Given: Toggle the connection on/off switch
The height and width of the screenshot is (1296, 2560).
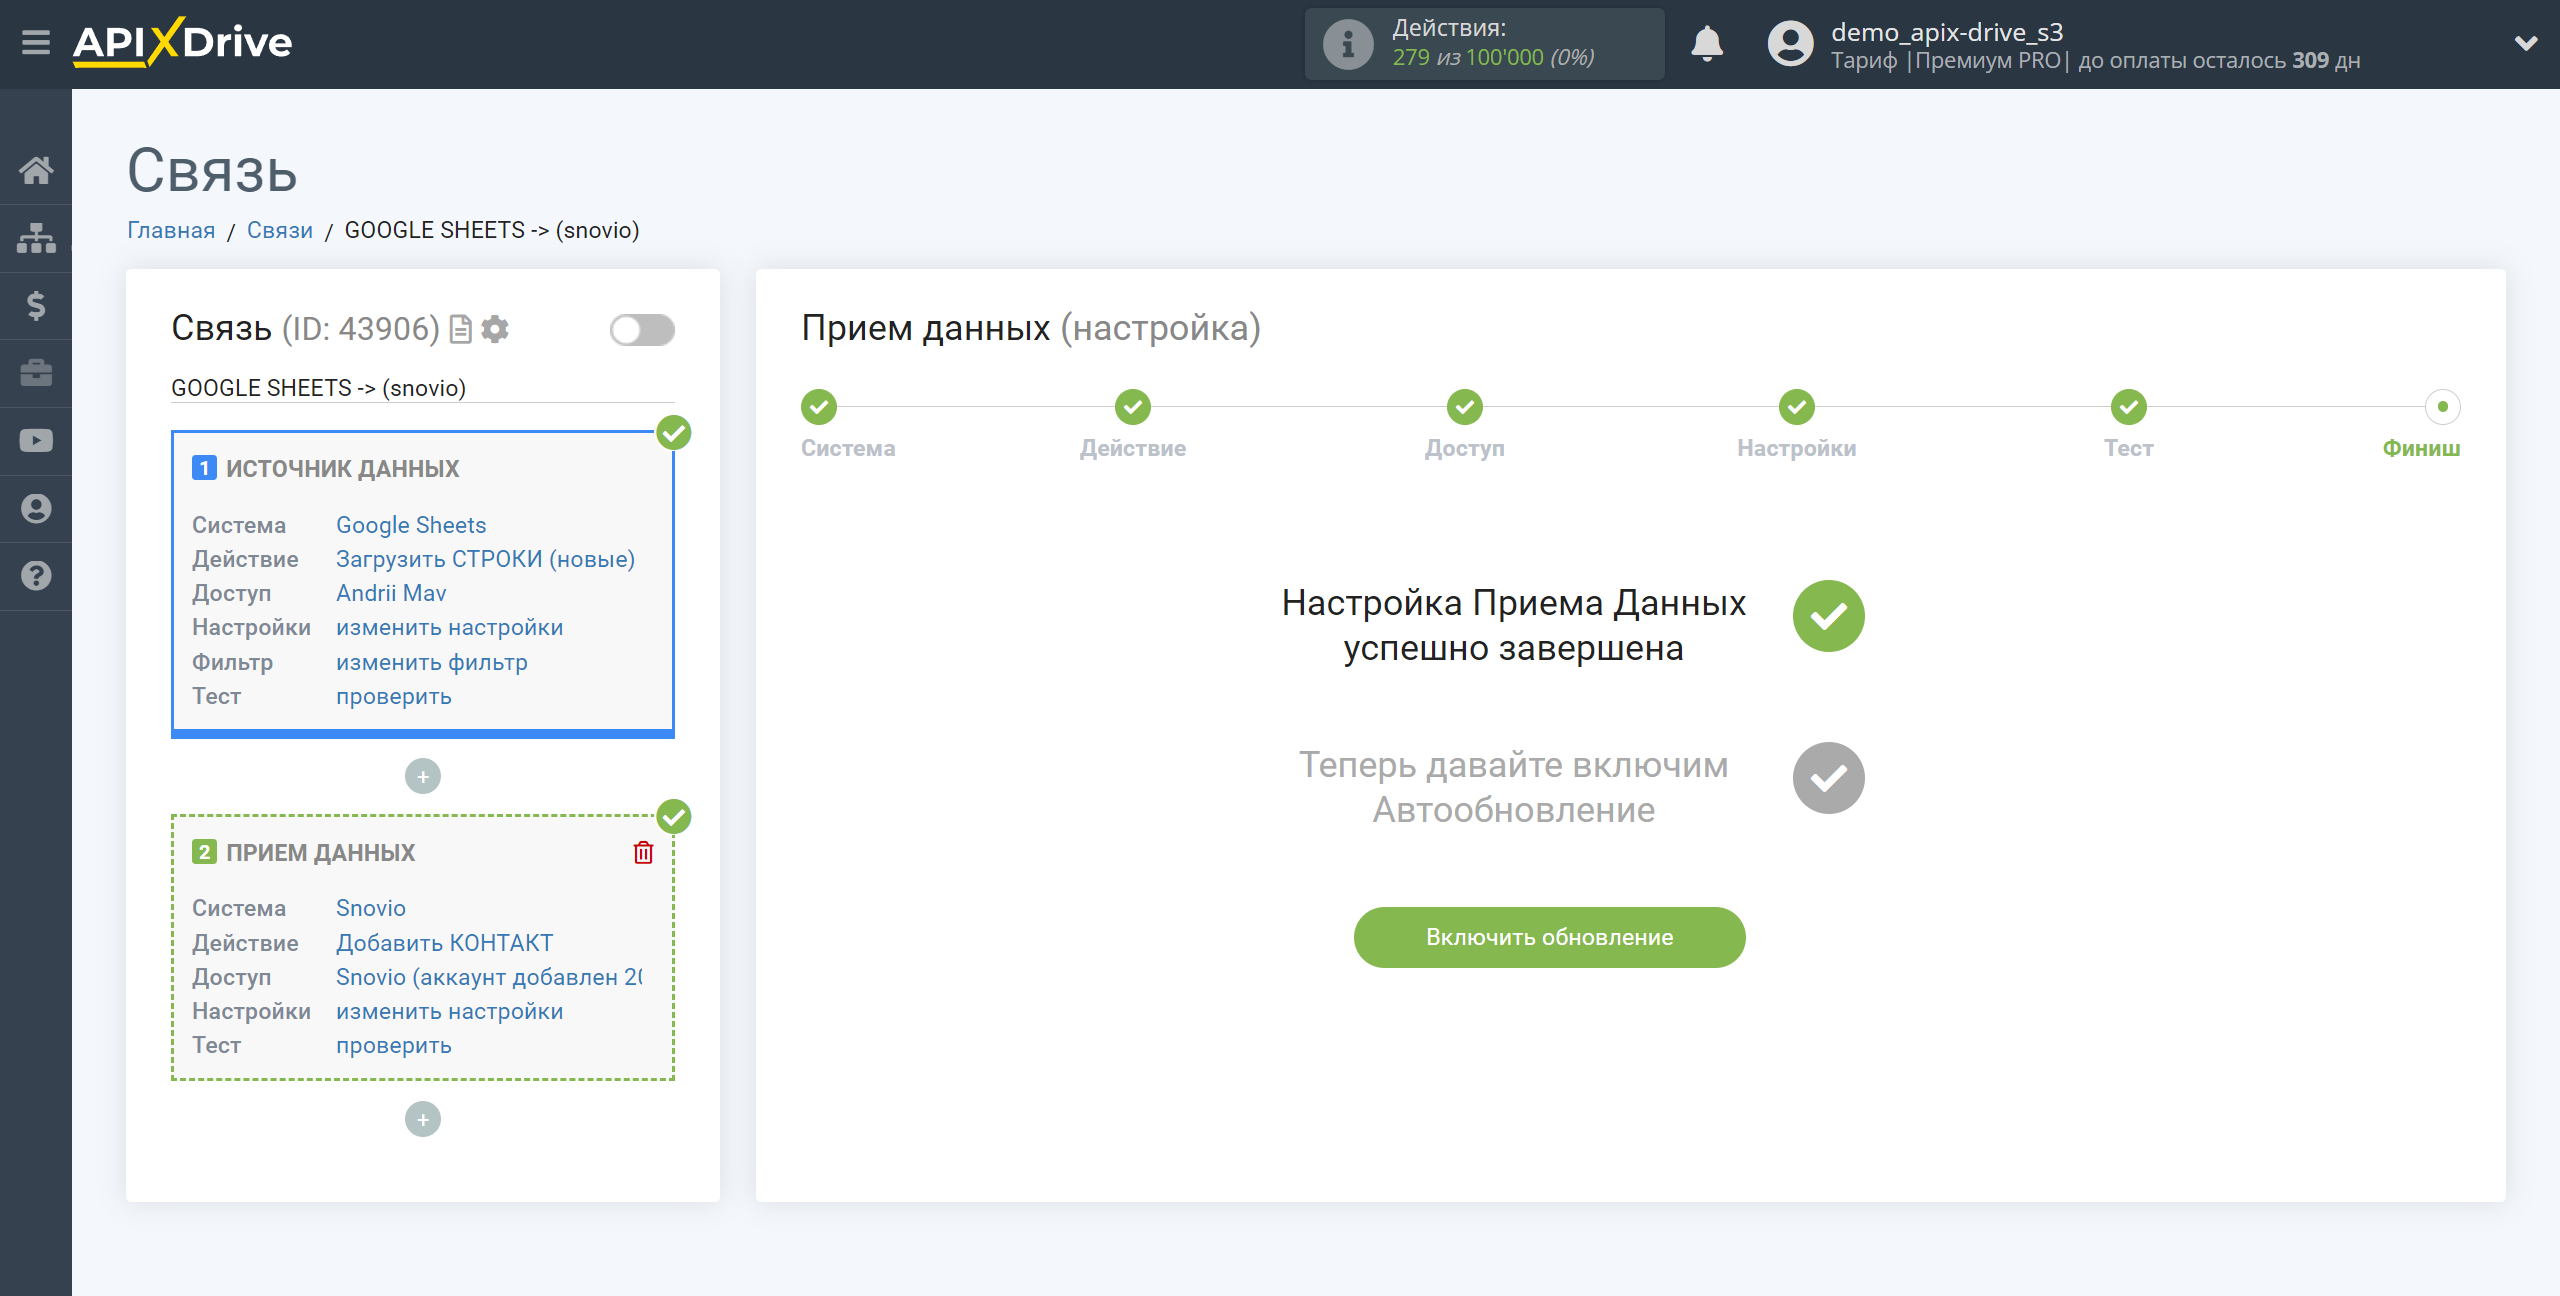Looking at the screenshot, I should pos(642,330).
